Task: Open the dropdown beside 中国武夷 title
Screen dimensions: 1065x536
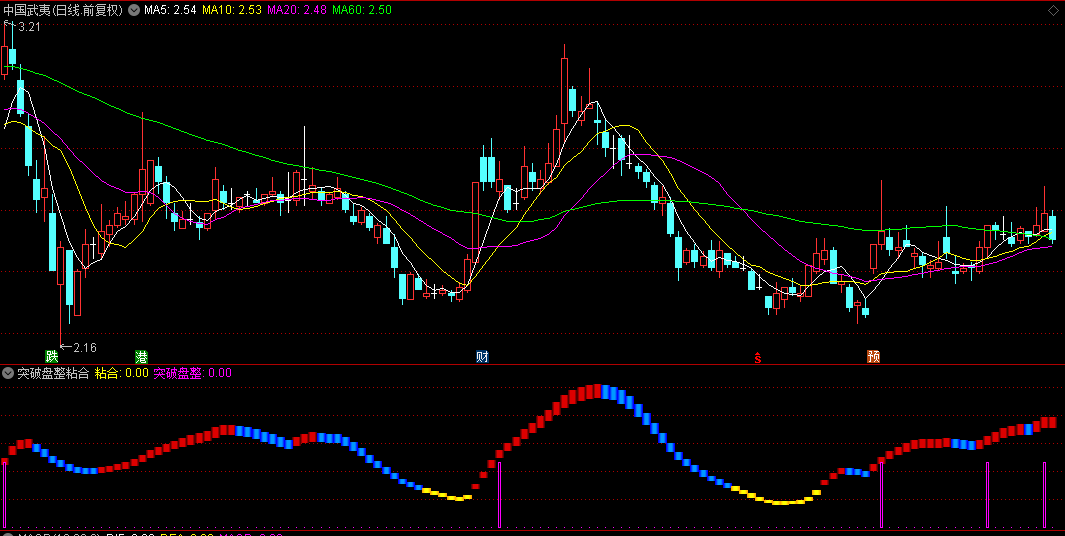Action: [132, 10]
